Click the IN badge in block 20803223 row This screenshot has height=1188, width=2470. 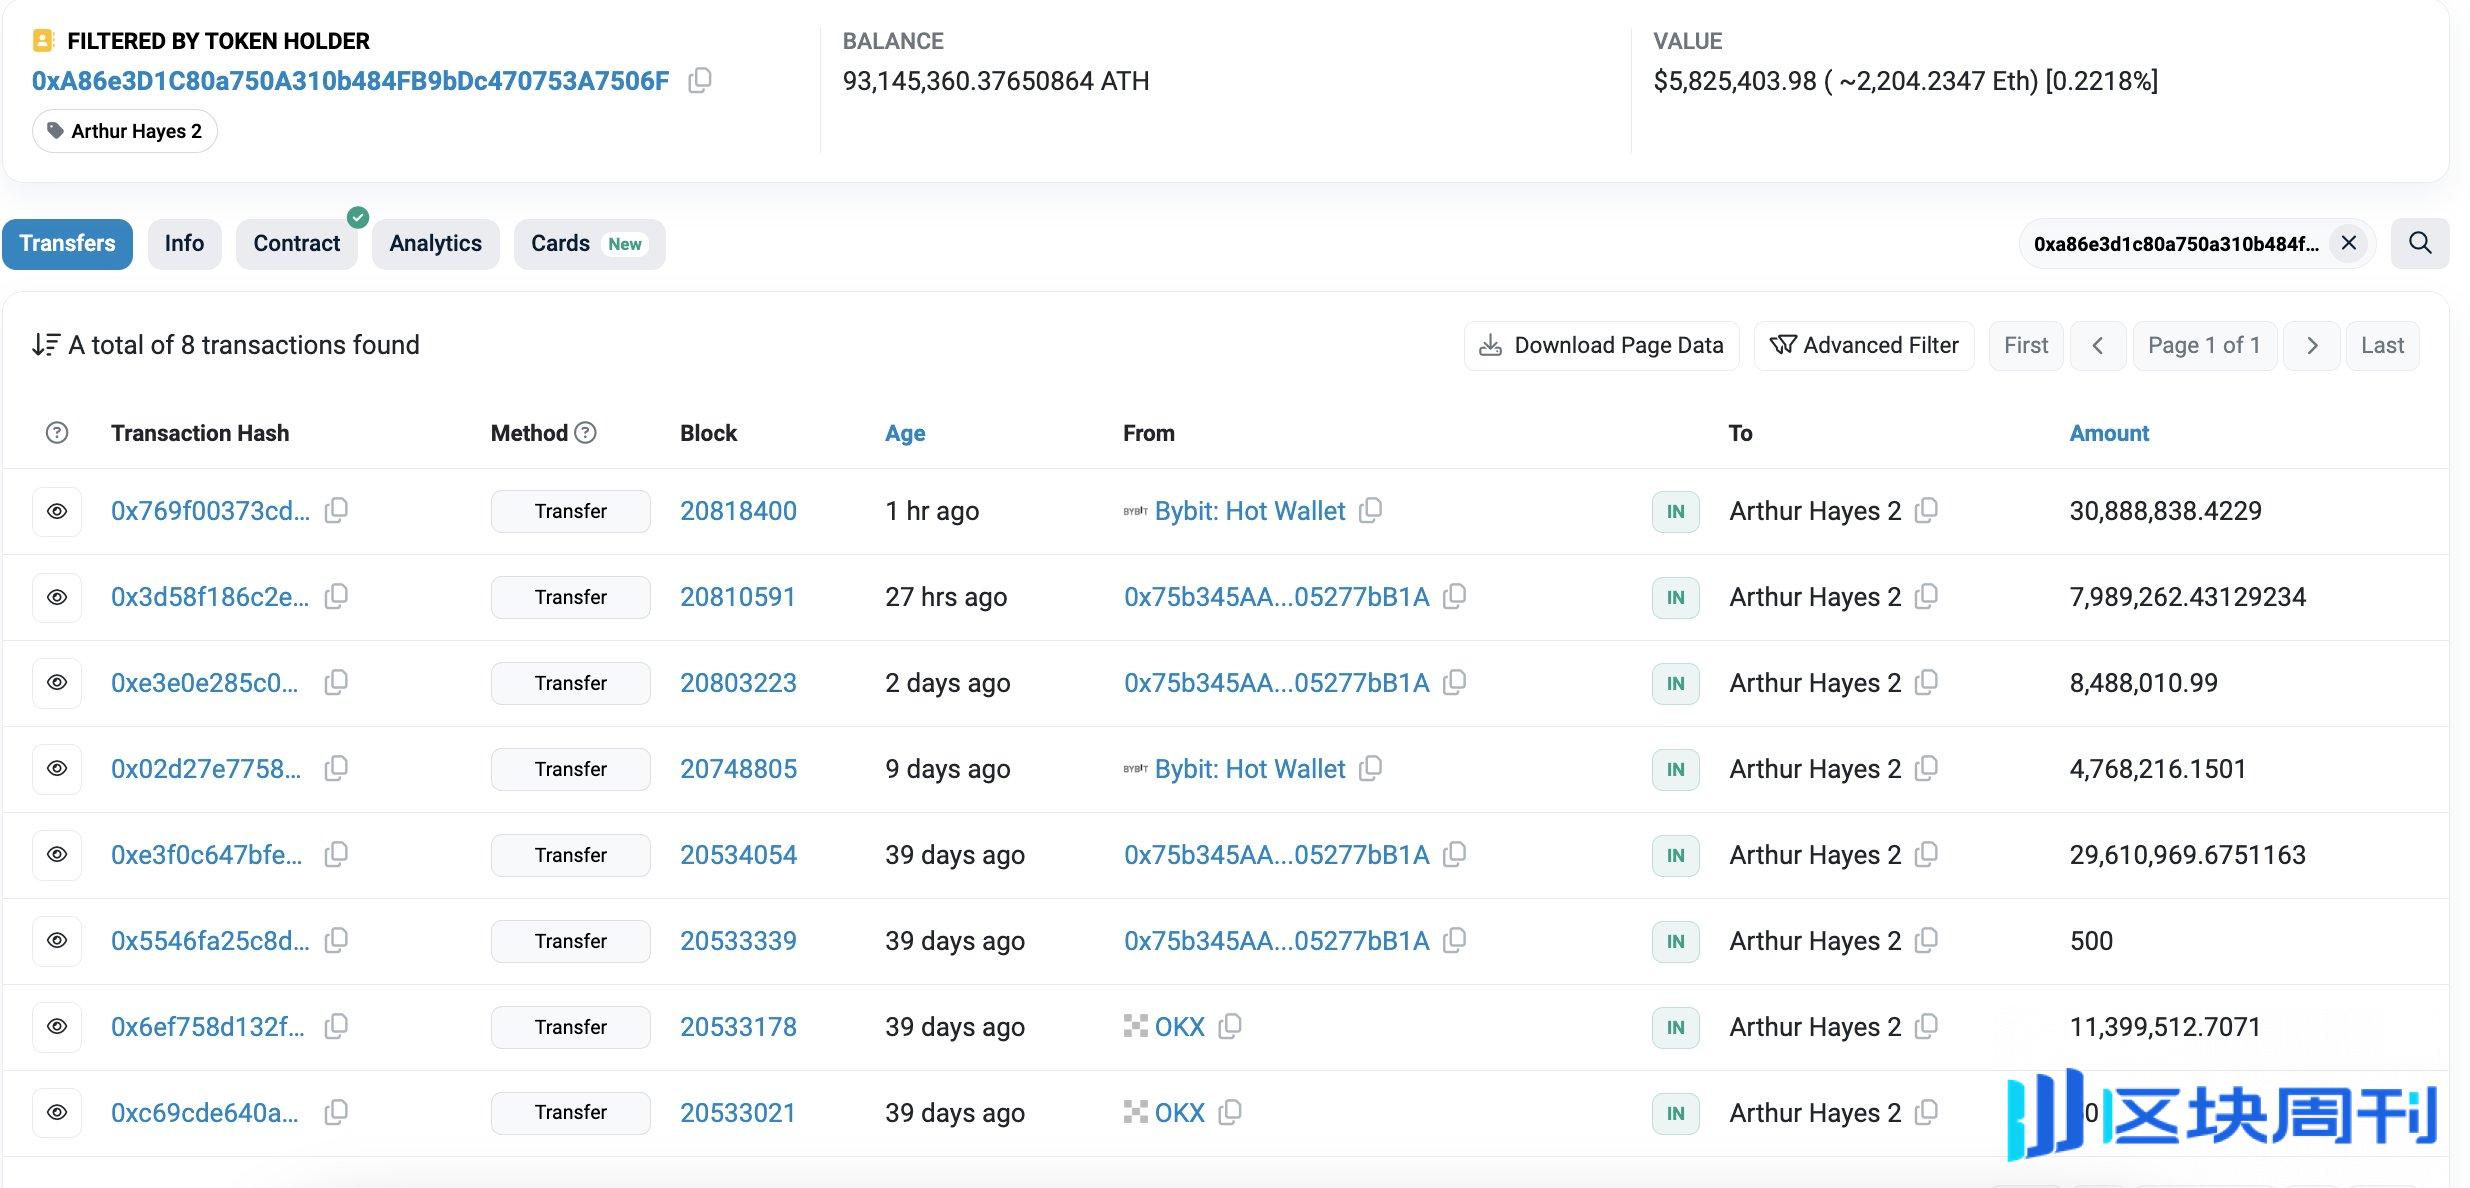coord(1676,684)
